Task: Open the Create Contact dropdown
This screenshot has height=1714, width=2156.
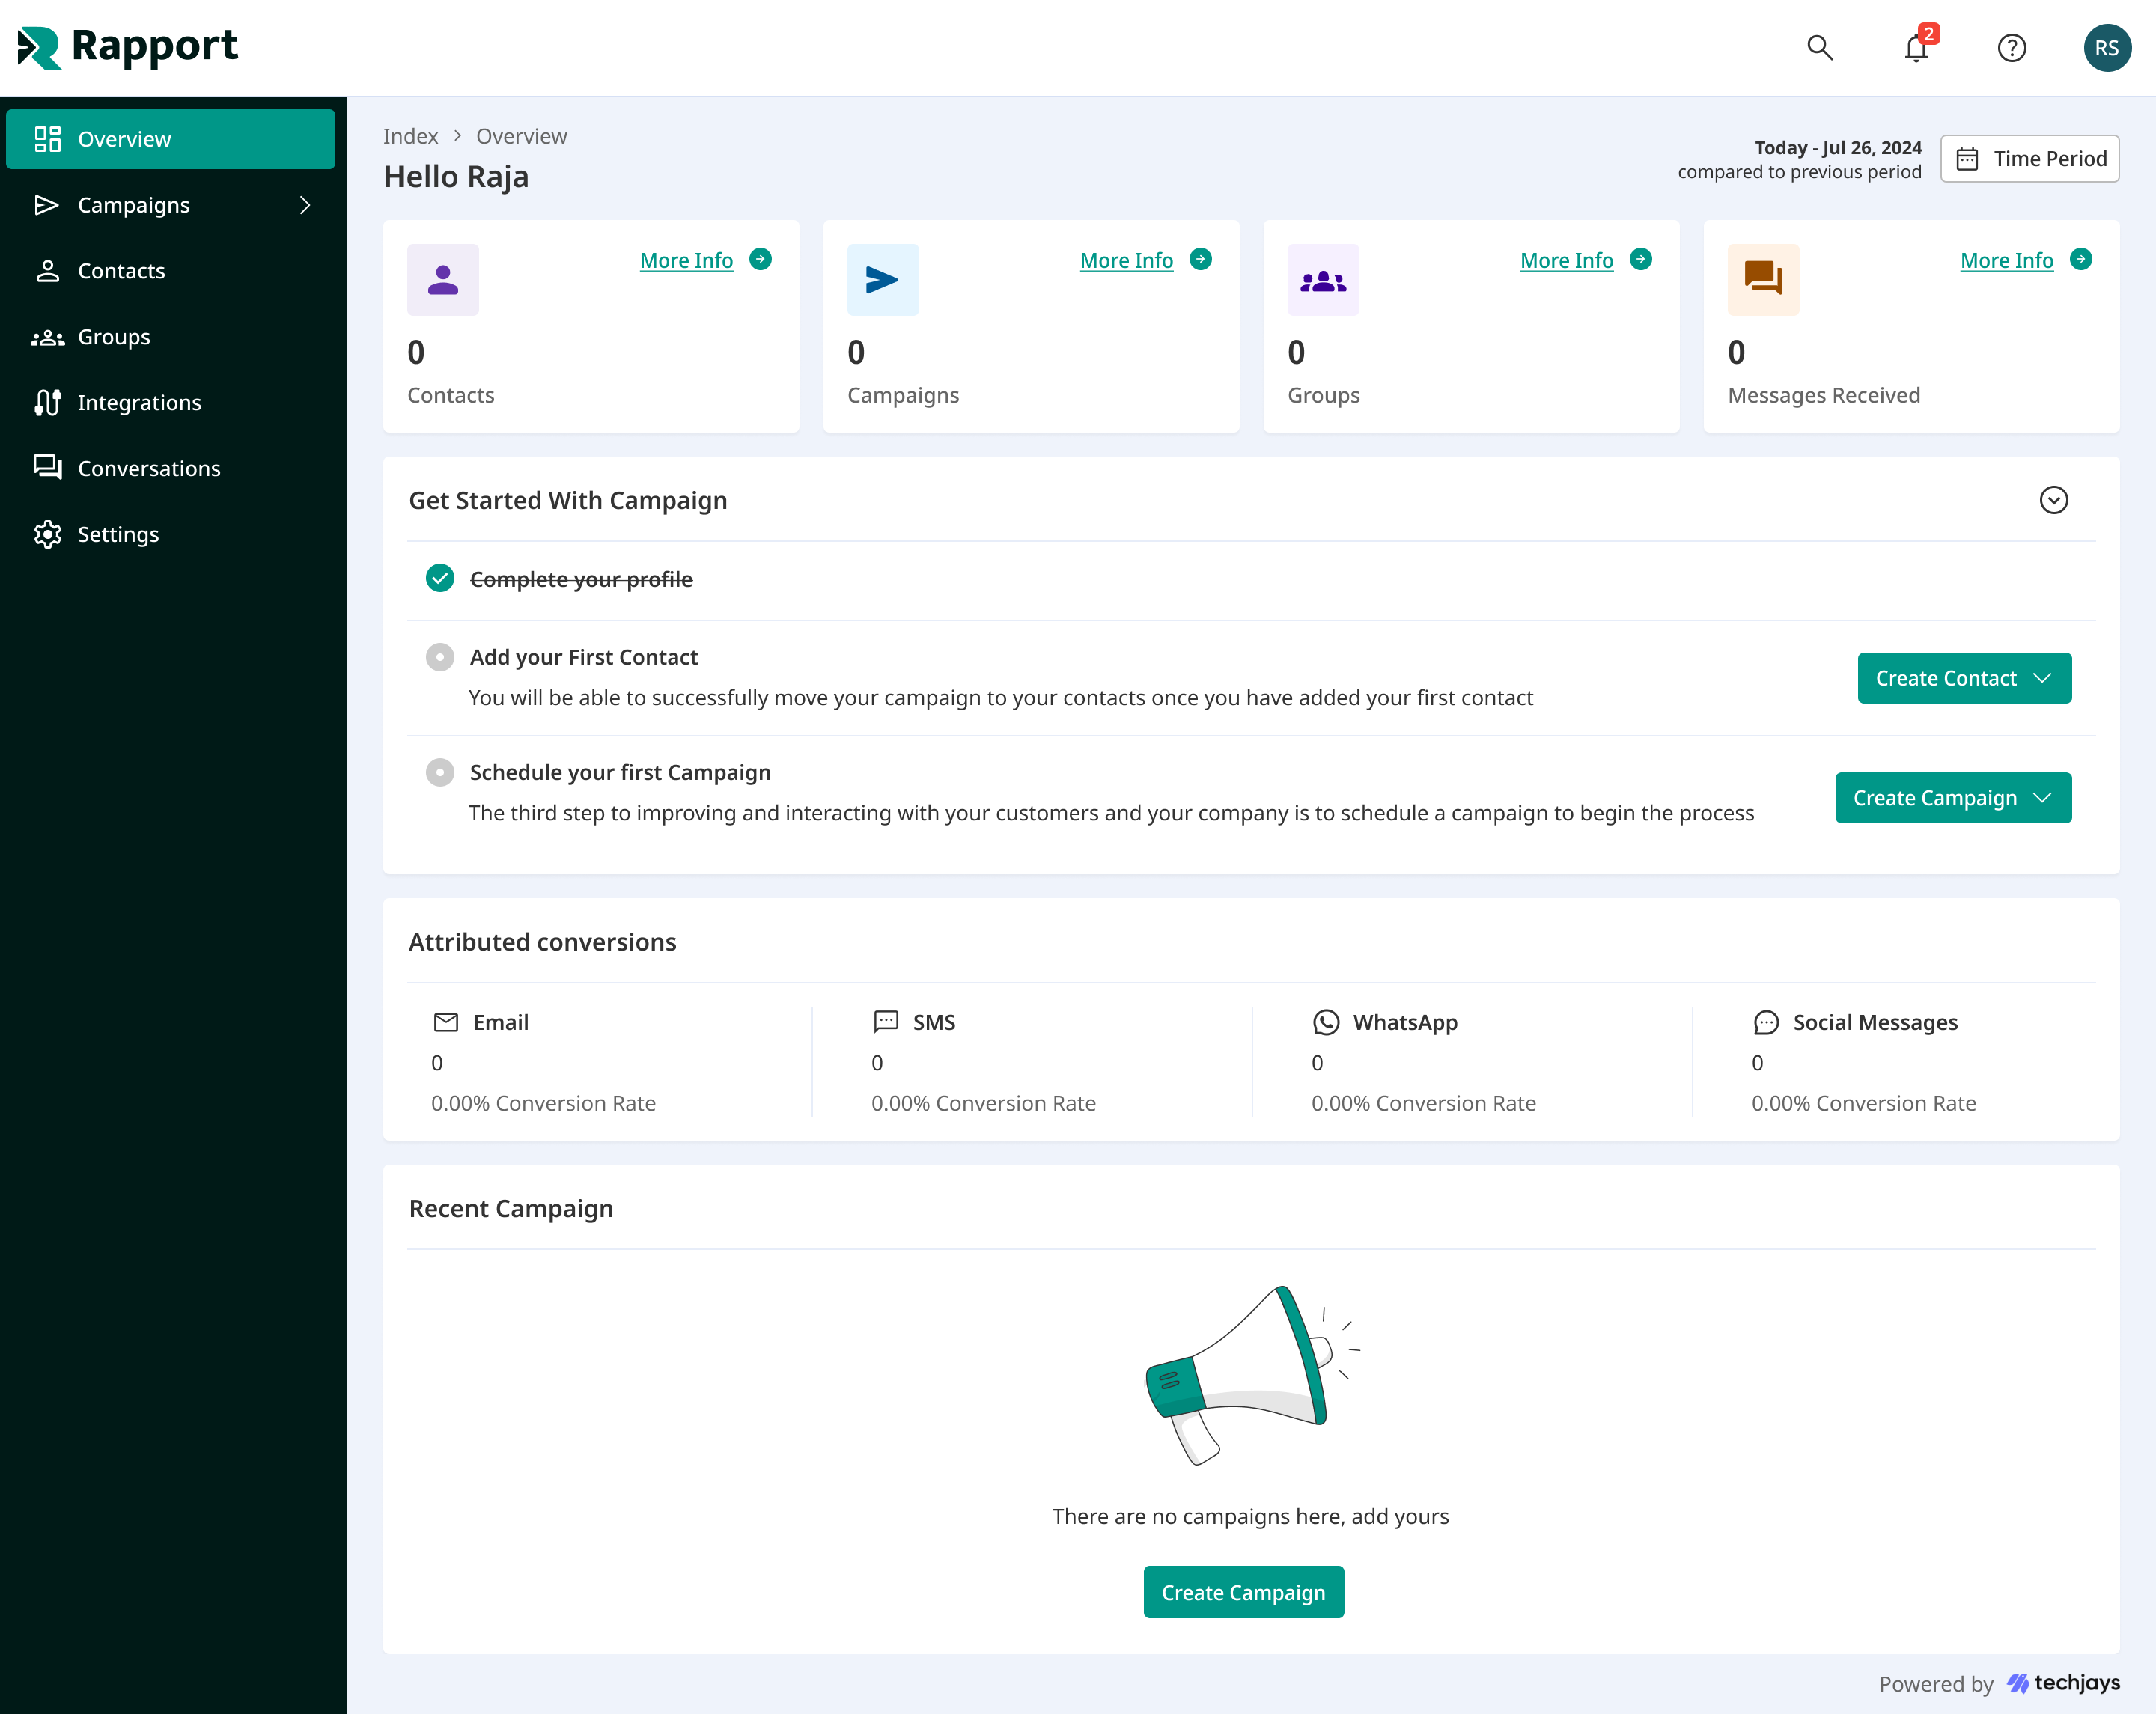Action: [1963, 678]
